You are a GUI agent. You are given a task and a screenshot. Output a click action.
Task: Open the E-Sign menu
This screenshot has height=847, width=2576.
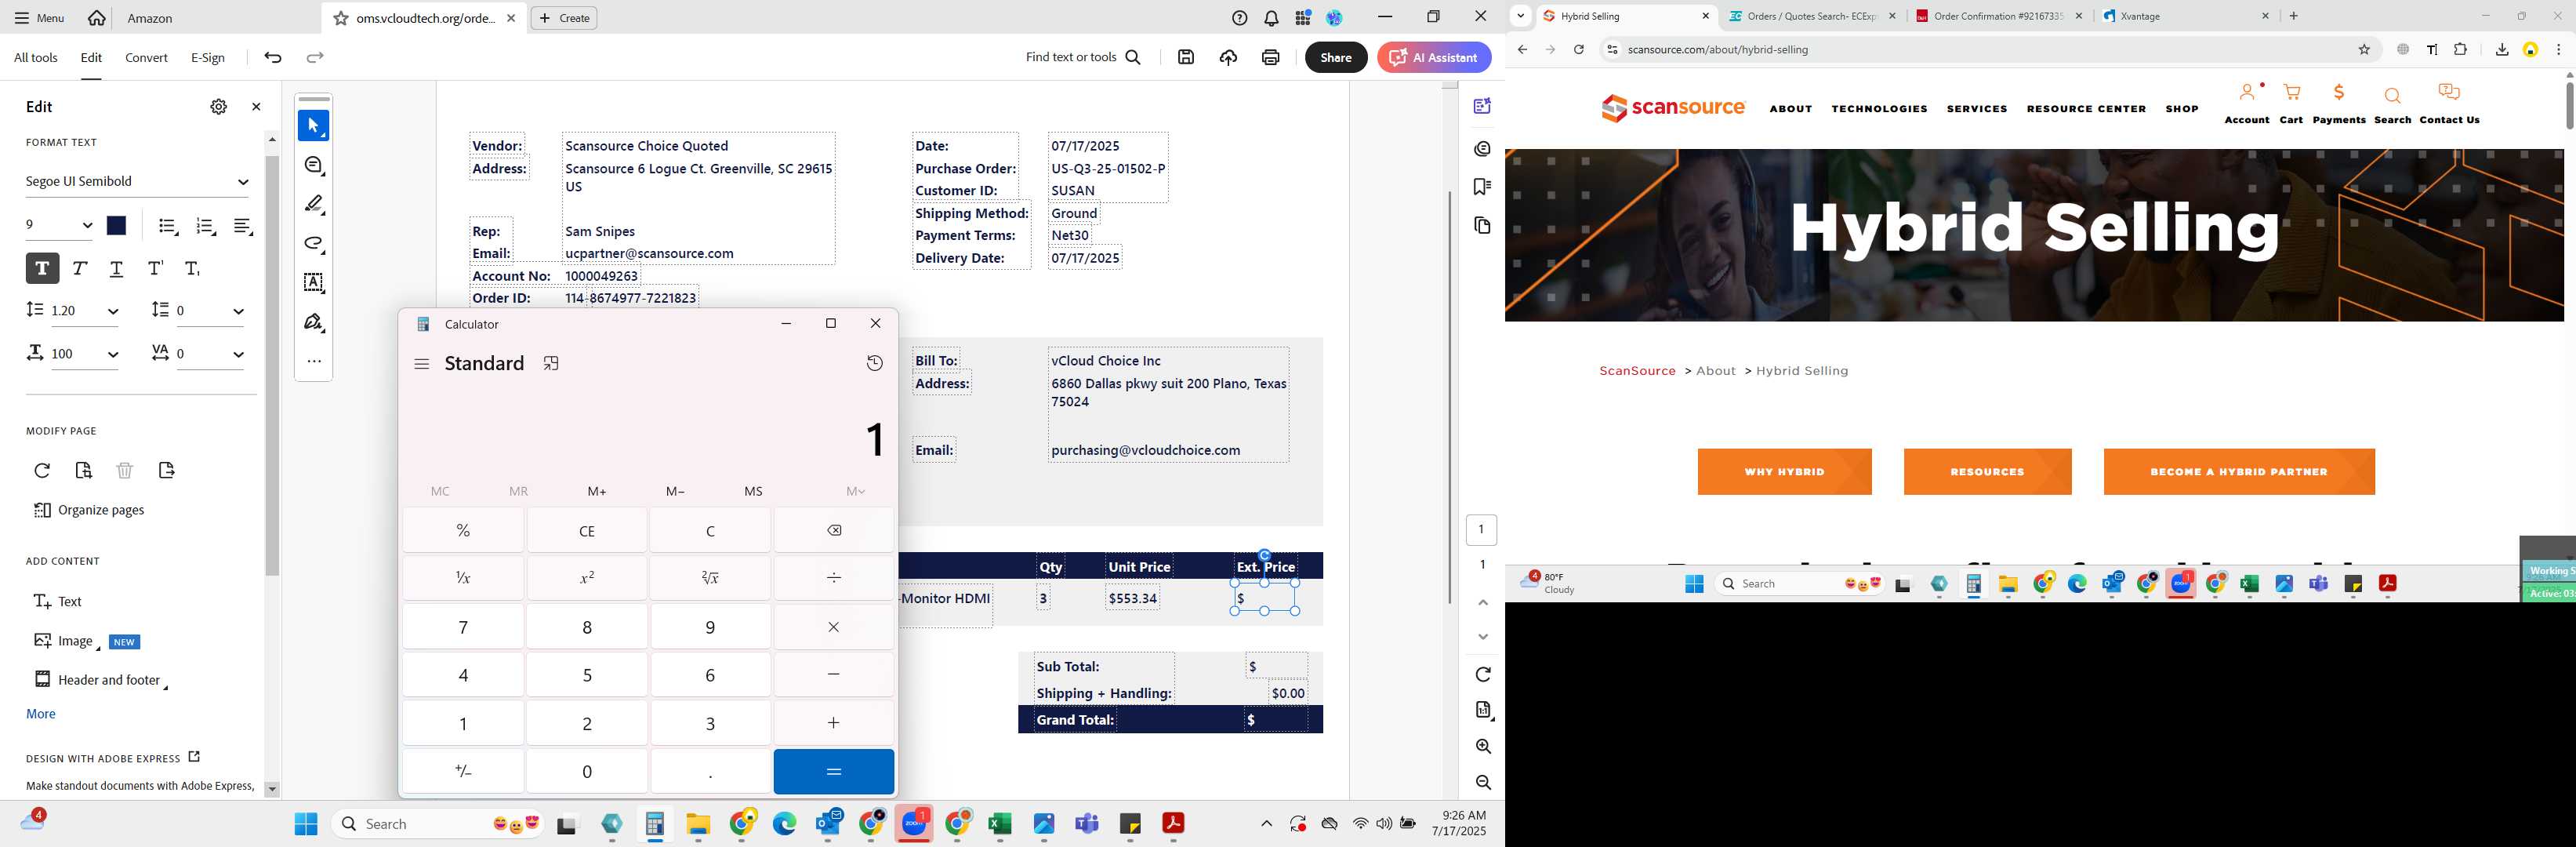click(x=208, y=58)
